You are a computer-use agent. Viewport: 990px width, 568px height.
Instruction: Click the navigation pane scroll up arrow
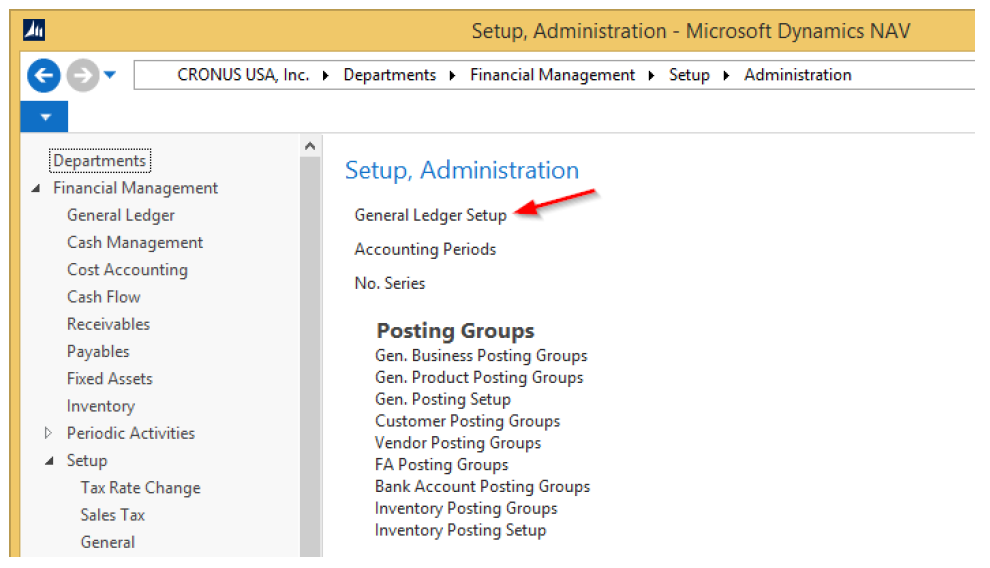click(310, 146)
